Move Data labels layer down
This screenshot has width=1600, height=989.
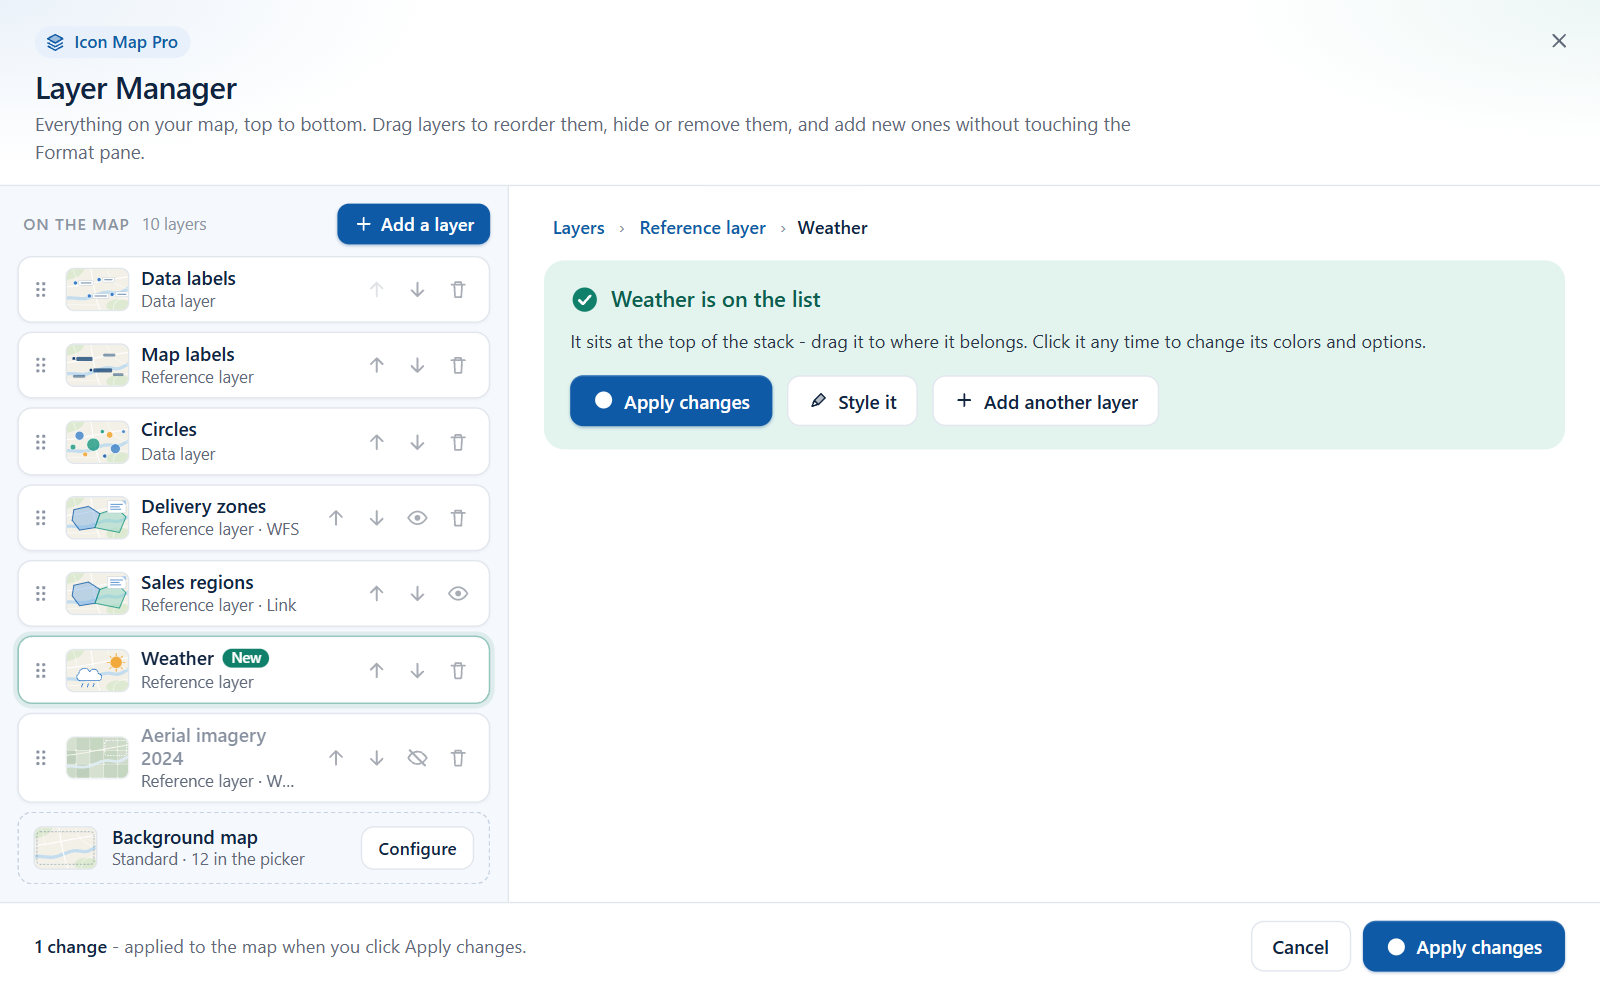tap(418, 290)
